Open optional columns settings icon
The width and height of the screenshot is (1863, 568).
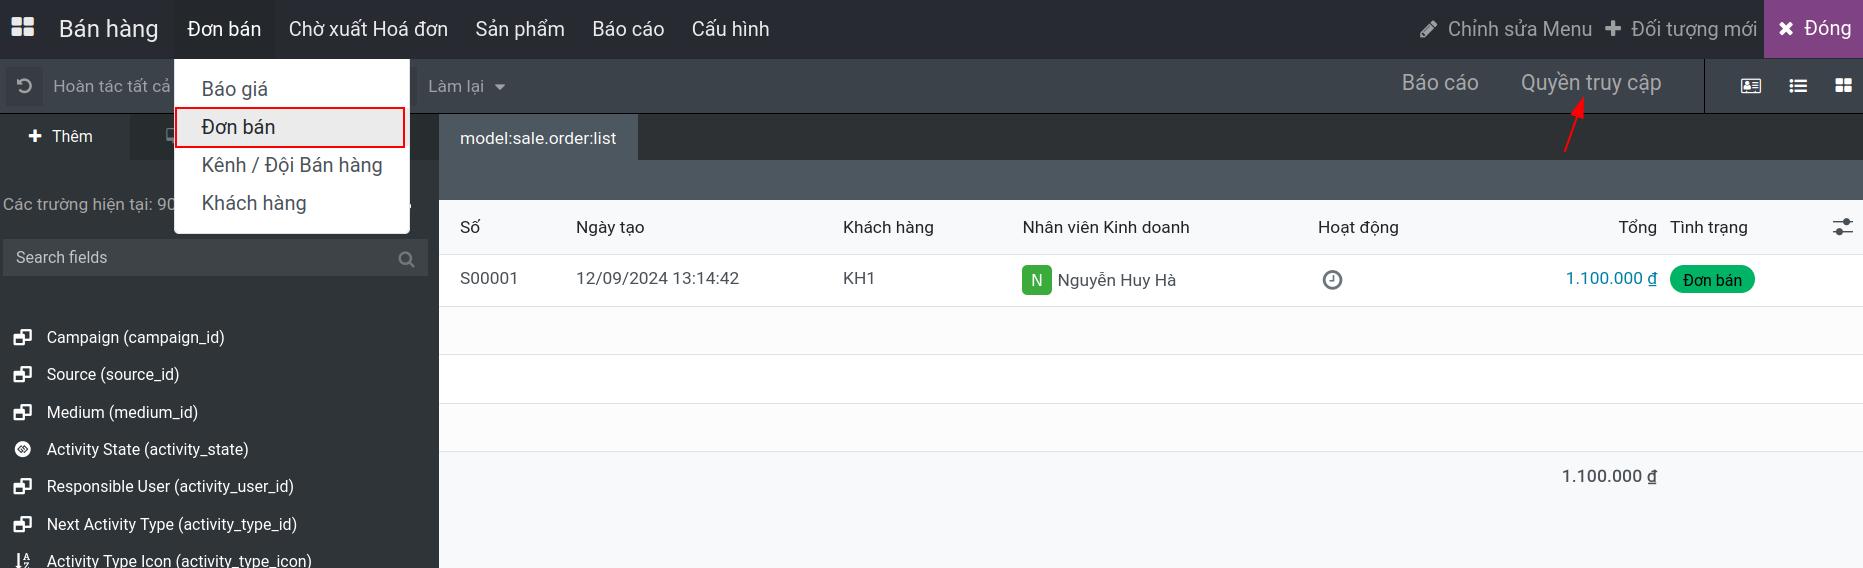tap(1842, 227)
